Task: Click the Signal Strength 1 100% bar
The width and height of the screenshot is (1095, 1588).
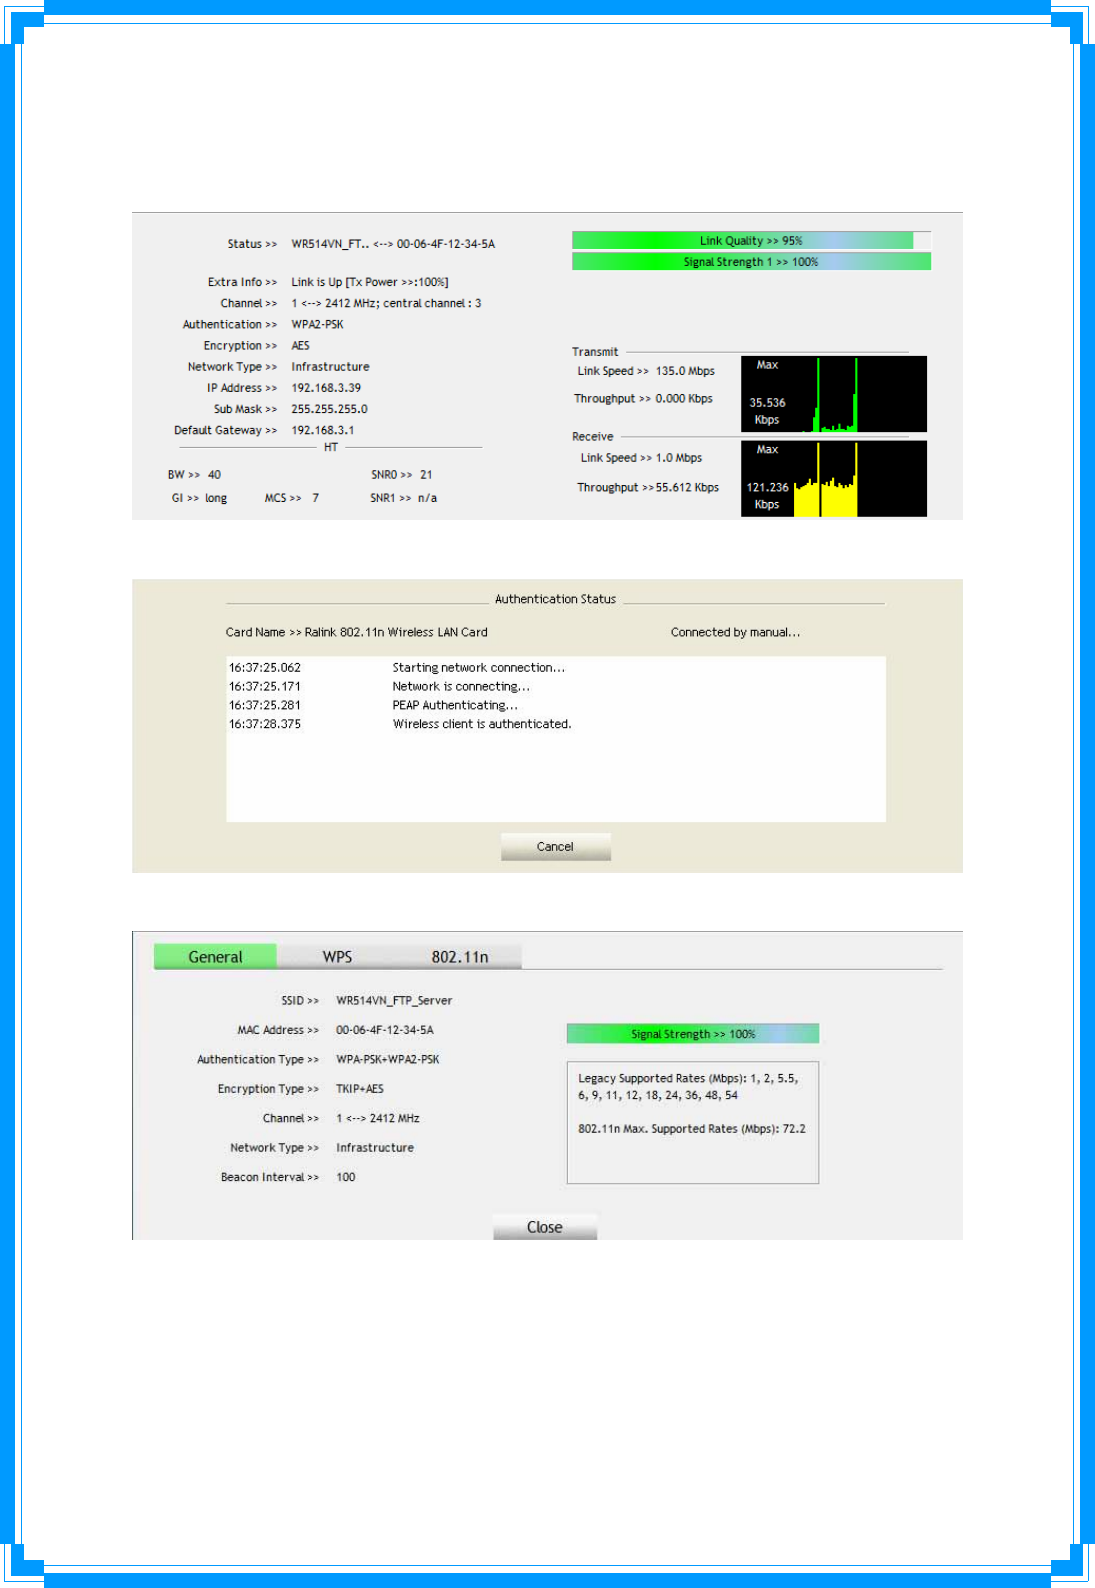Action: point(751,262)
